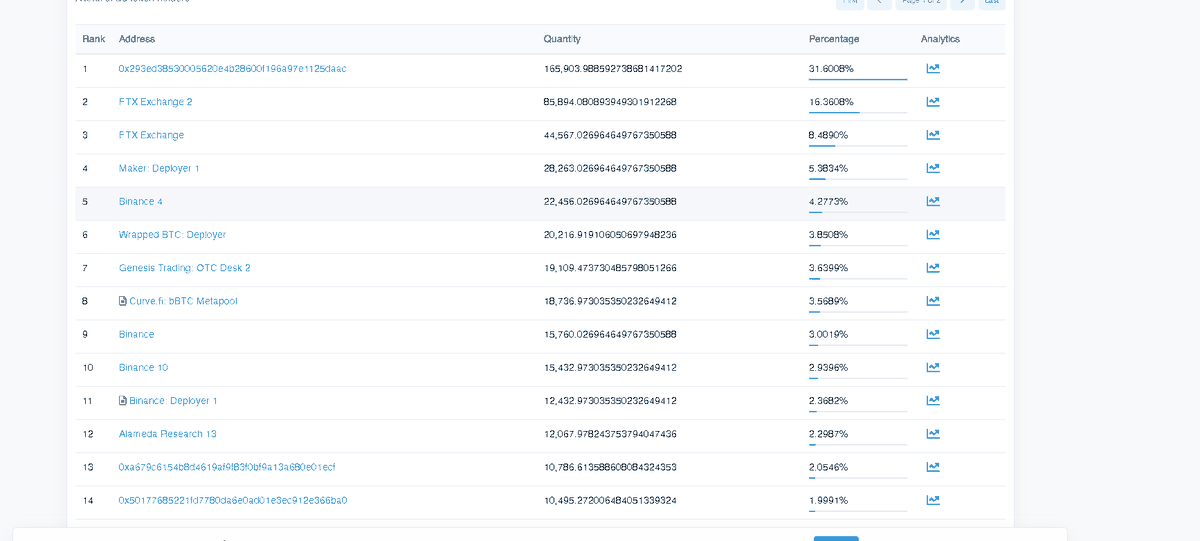Go to Binance 4 address
Screen dimensions: 1200x541
141,201
